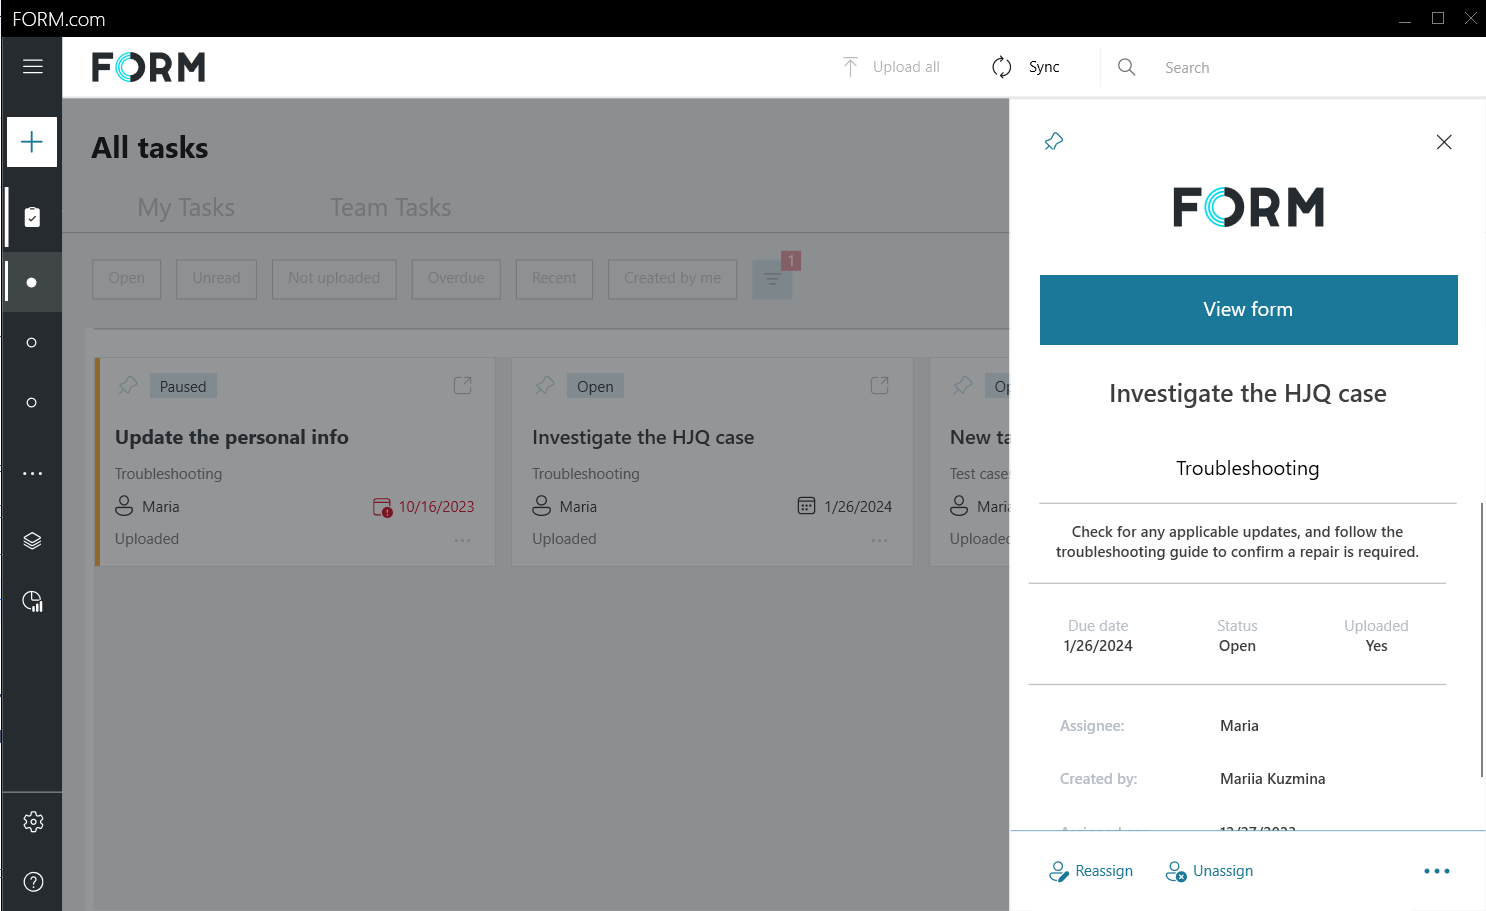1486x911 pixels.
Task: Open the layers icon in sidebar
Action: pos(32,541)
